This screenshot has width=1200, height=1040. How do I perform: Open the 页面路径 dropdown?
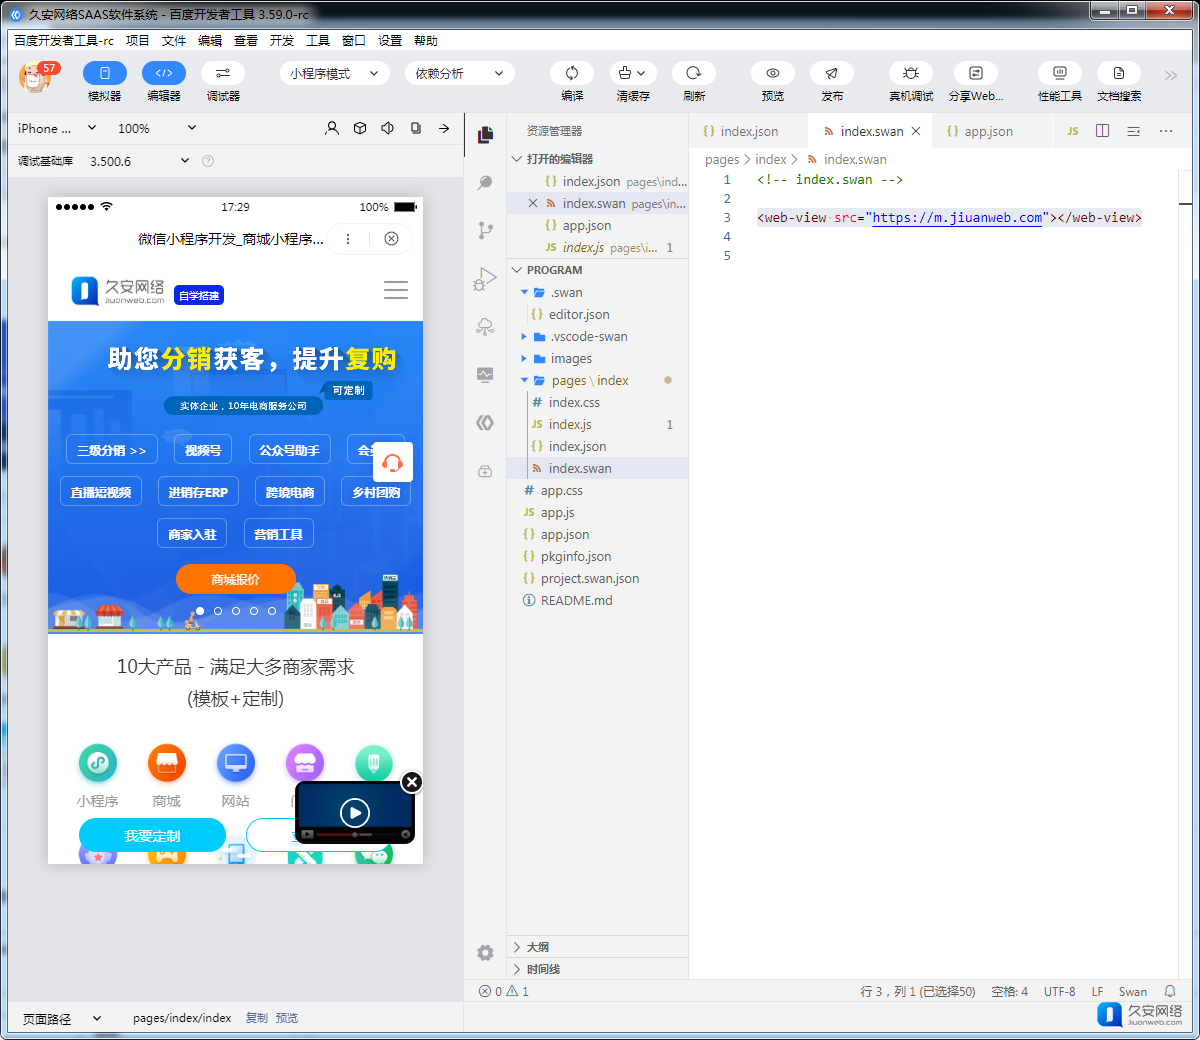coord(62,1019)
